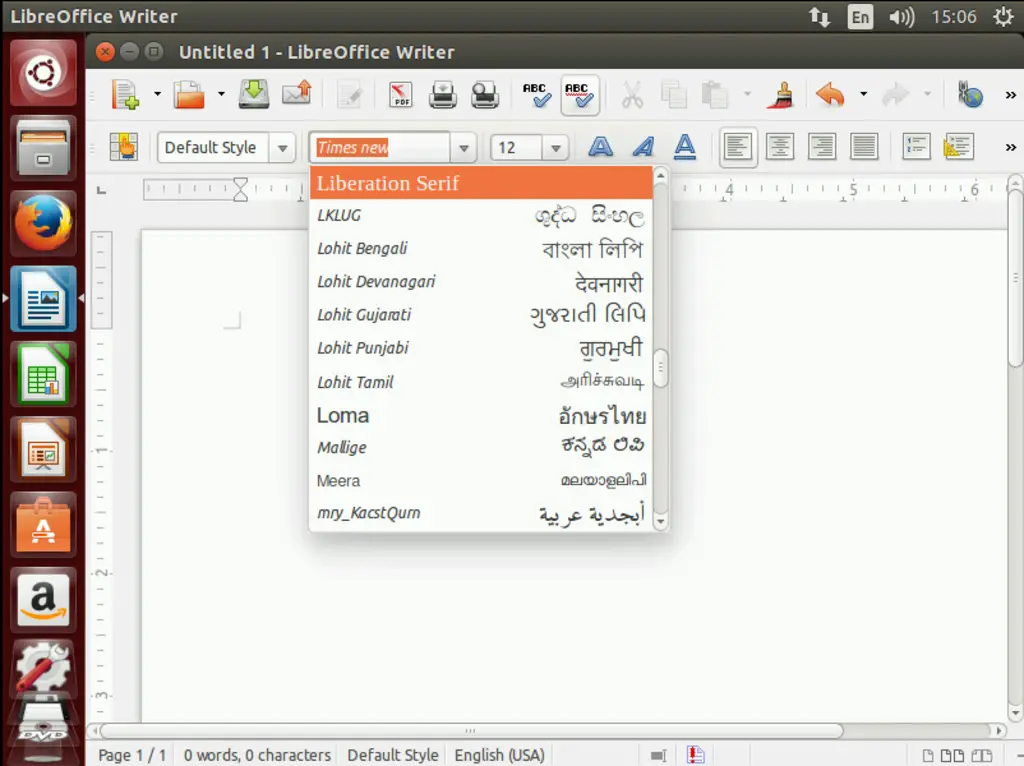Collapse the font name dropdown arrow
Viewport: 1024px width, 766px height.
(x=464, y=148)
